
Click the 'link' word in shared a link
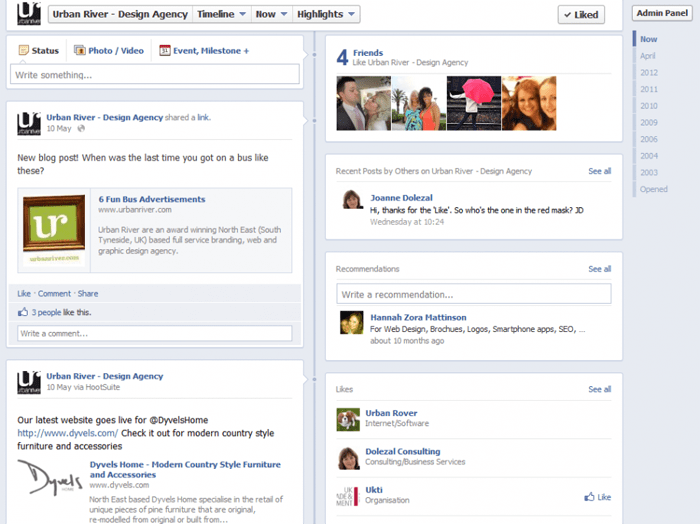click(203, 117)
